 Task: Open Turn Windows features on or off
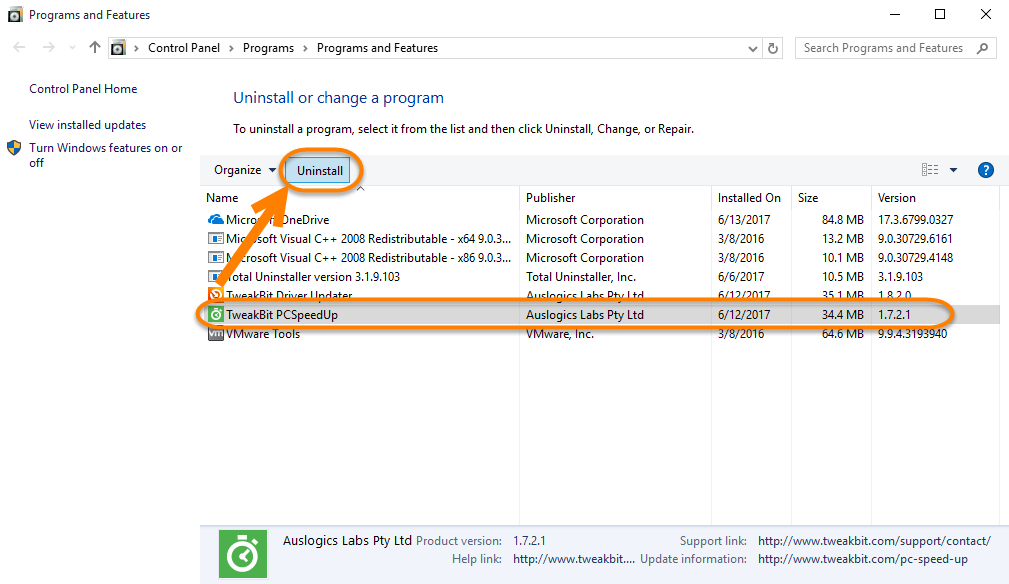click(x=106, y=155)
